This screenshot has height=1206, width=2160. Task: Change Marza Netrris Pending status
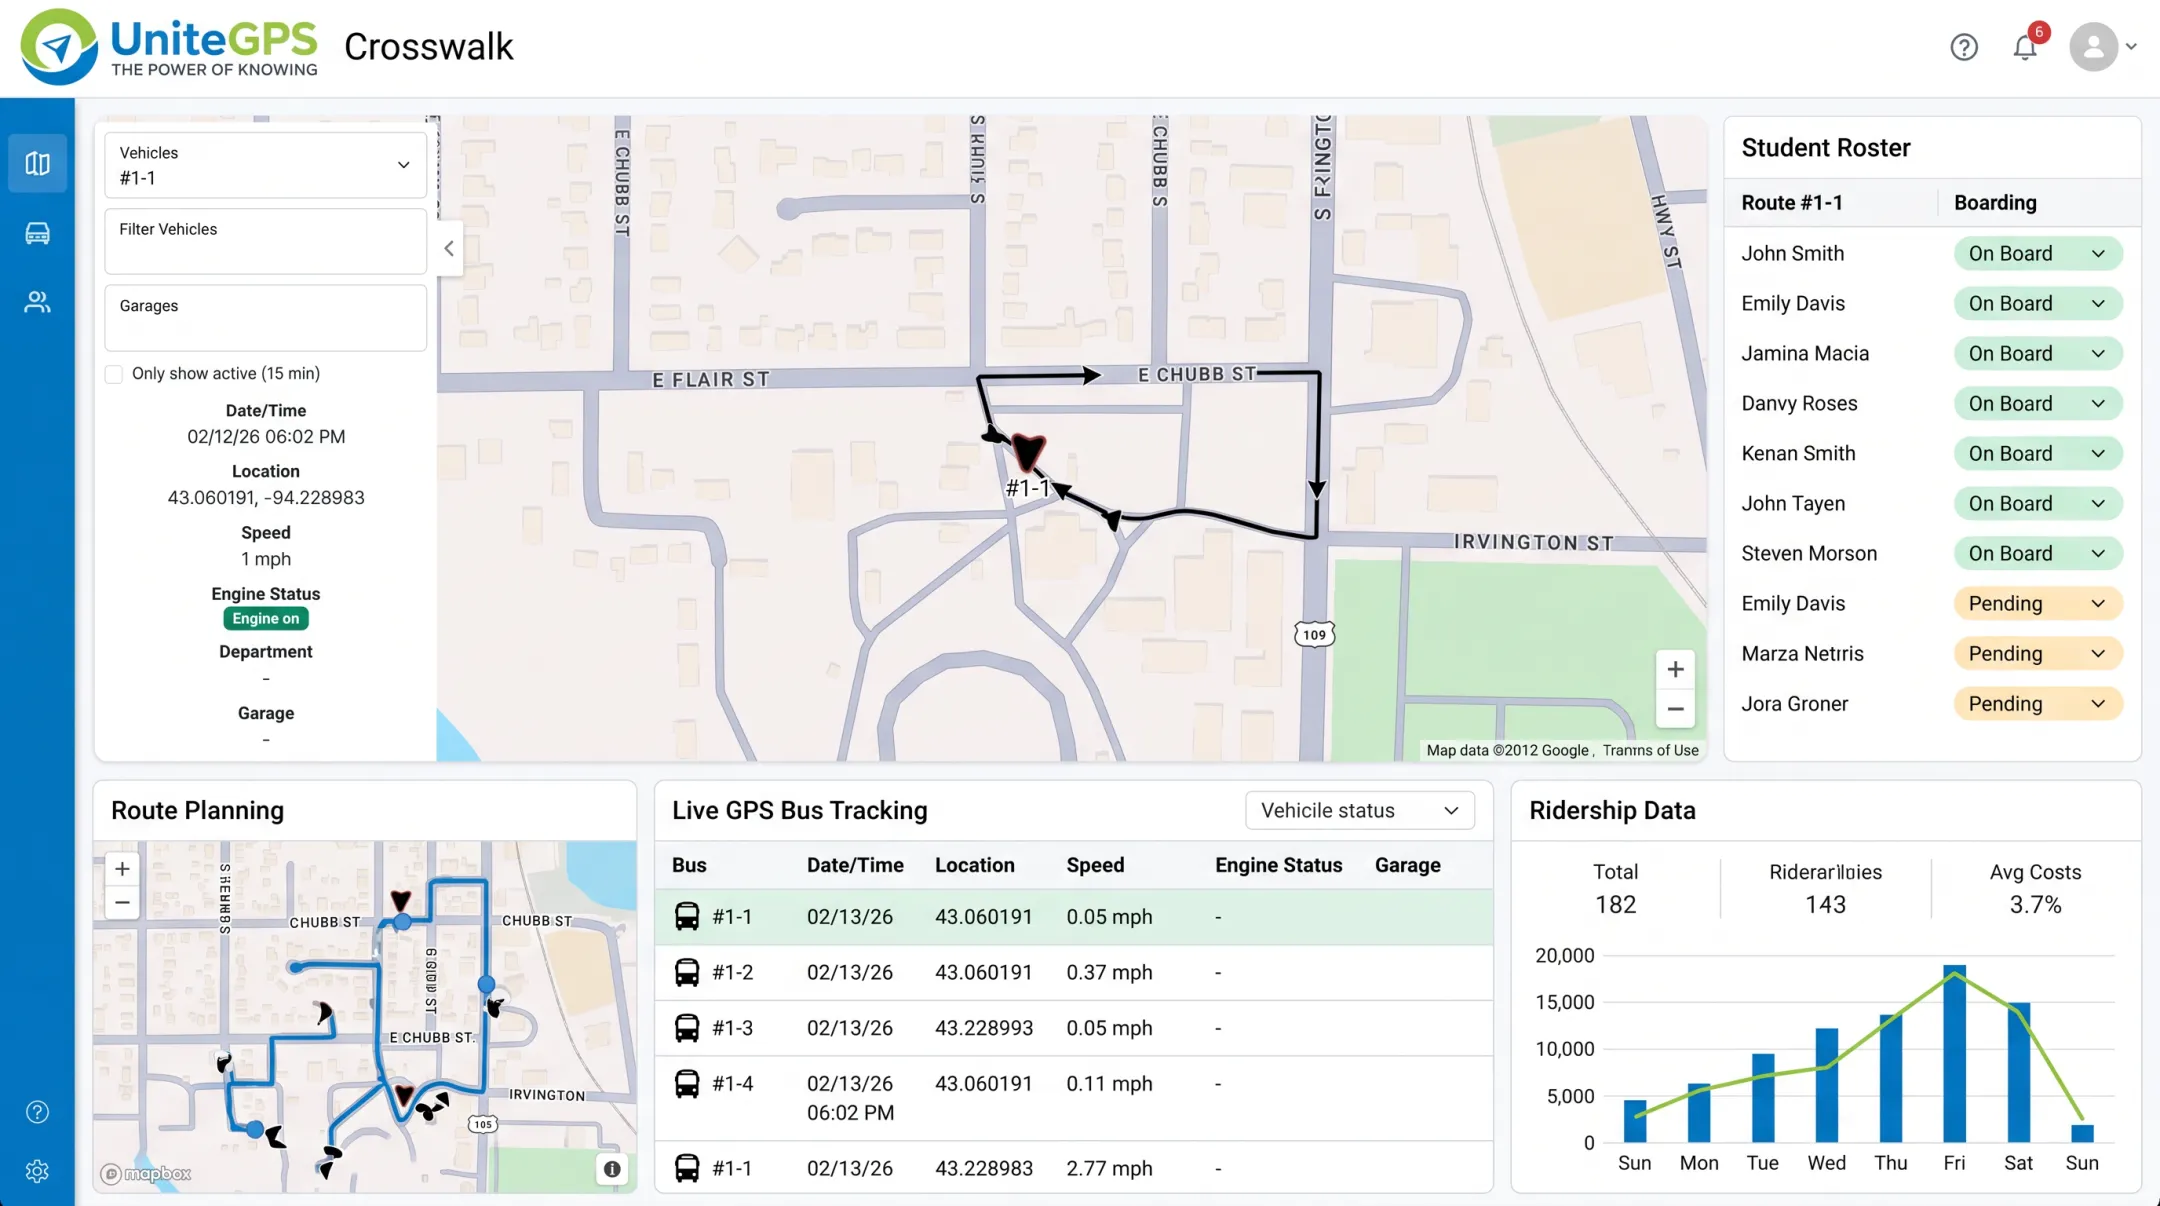2037,653
